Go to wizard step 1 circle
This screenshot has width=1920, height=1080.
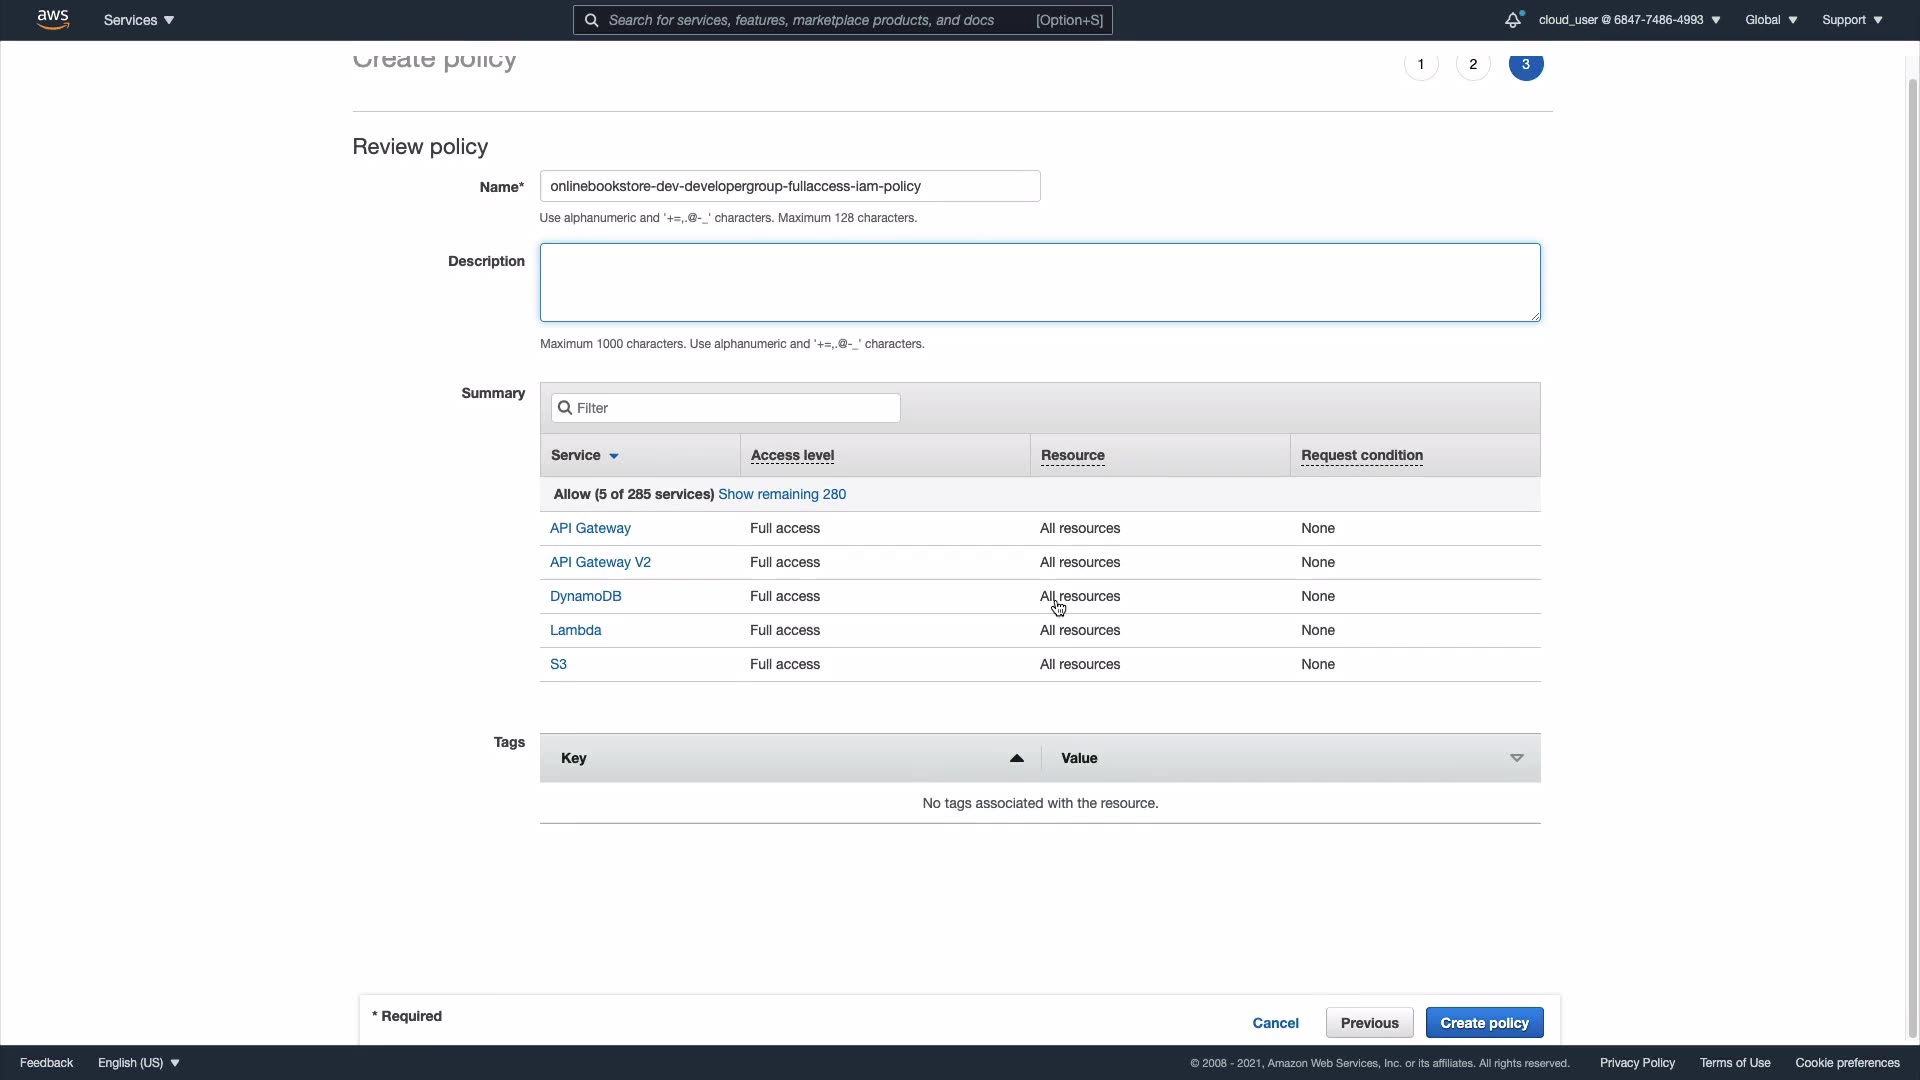pos(1420,64)
